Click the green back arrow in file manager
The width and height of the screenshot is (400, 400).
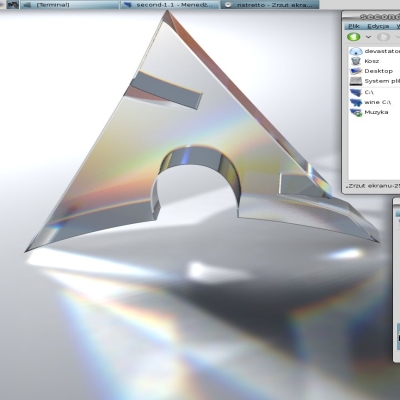coord(354,37)
